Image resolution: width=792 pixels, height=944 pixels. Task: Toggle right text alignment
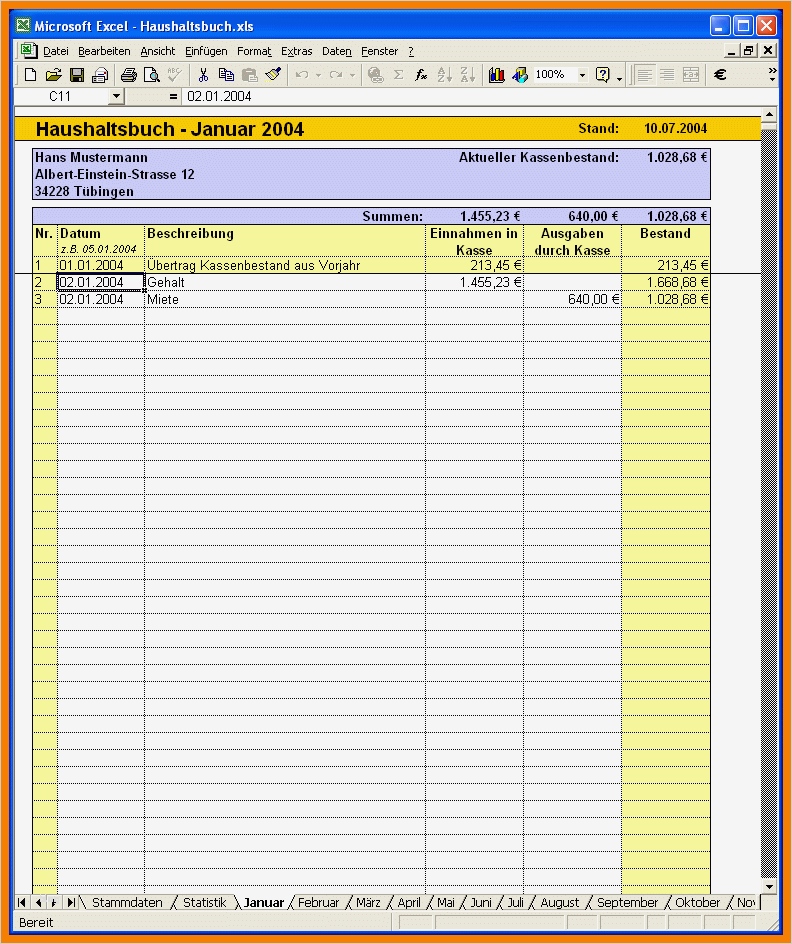(x=667, y=75)
